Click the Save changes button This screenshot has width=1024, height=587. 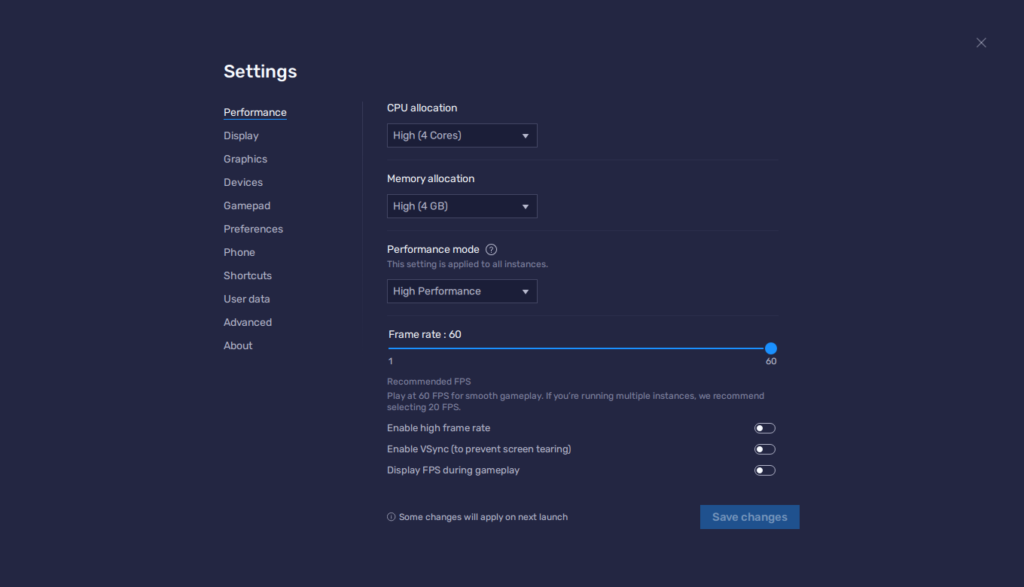[x=749, y=517]
